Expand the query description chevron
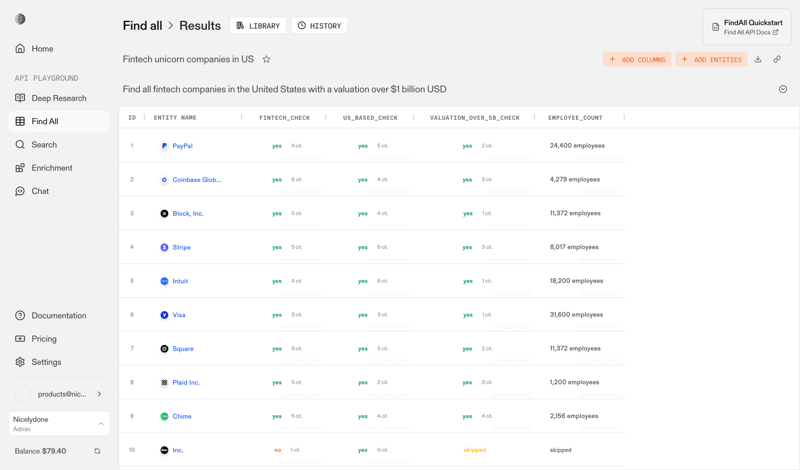 click(x=783, y=89)
